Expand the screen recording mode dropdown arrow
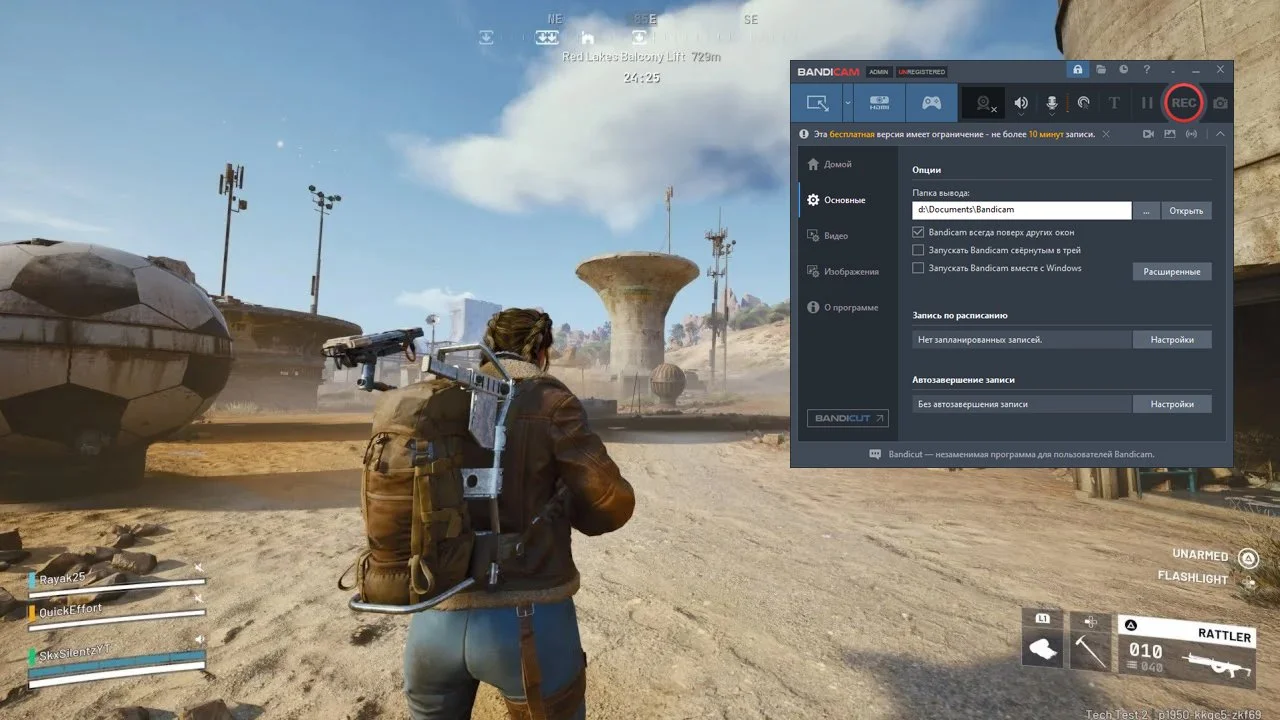The height and width of the screenshot is (720, 1280). point(848,103)
